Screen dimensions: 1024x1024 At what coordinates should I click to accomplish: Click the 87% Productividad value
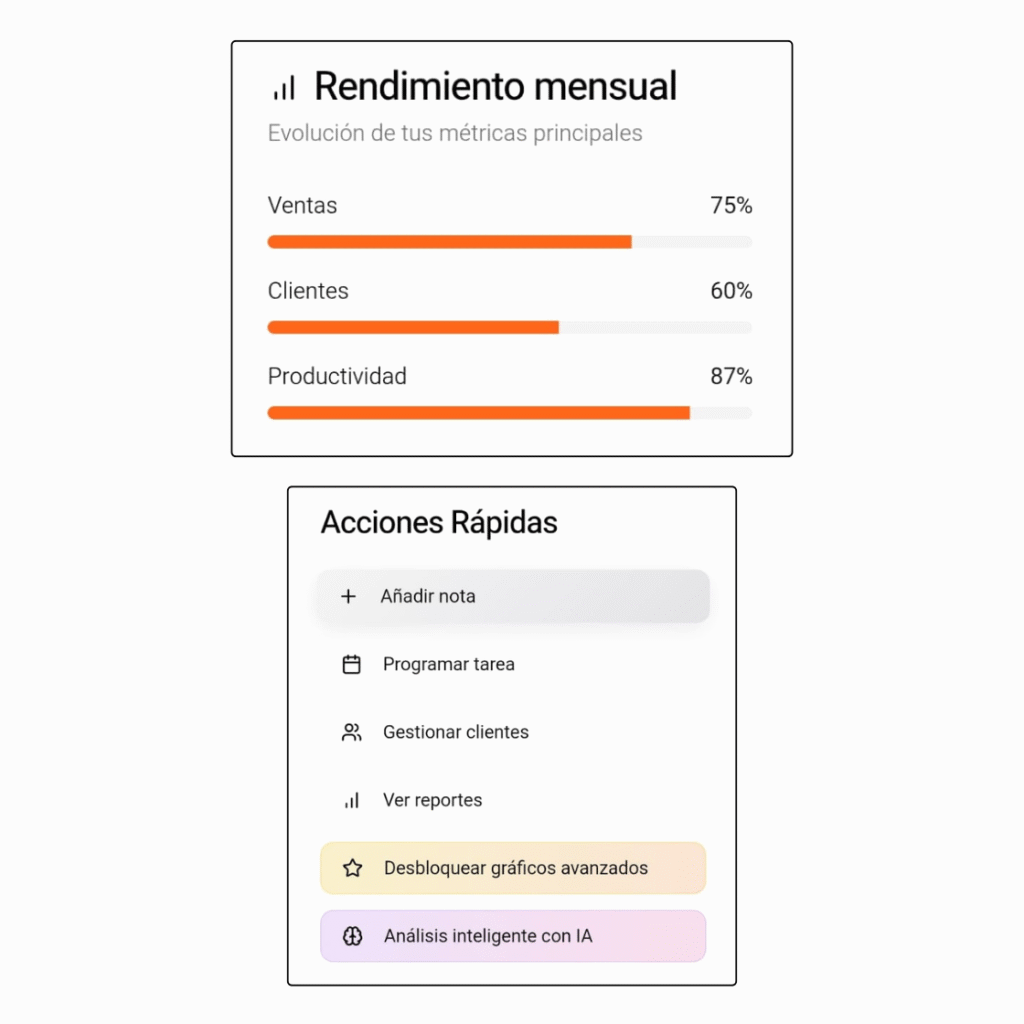pyautogui.click(x=731, y=377)
